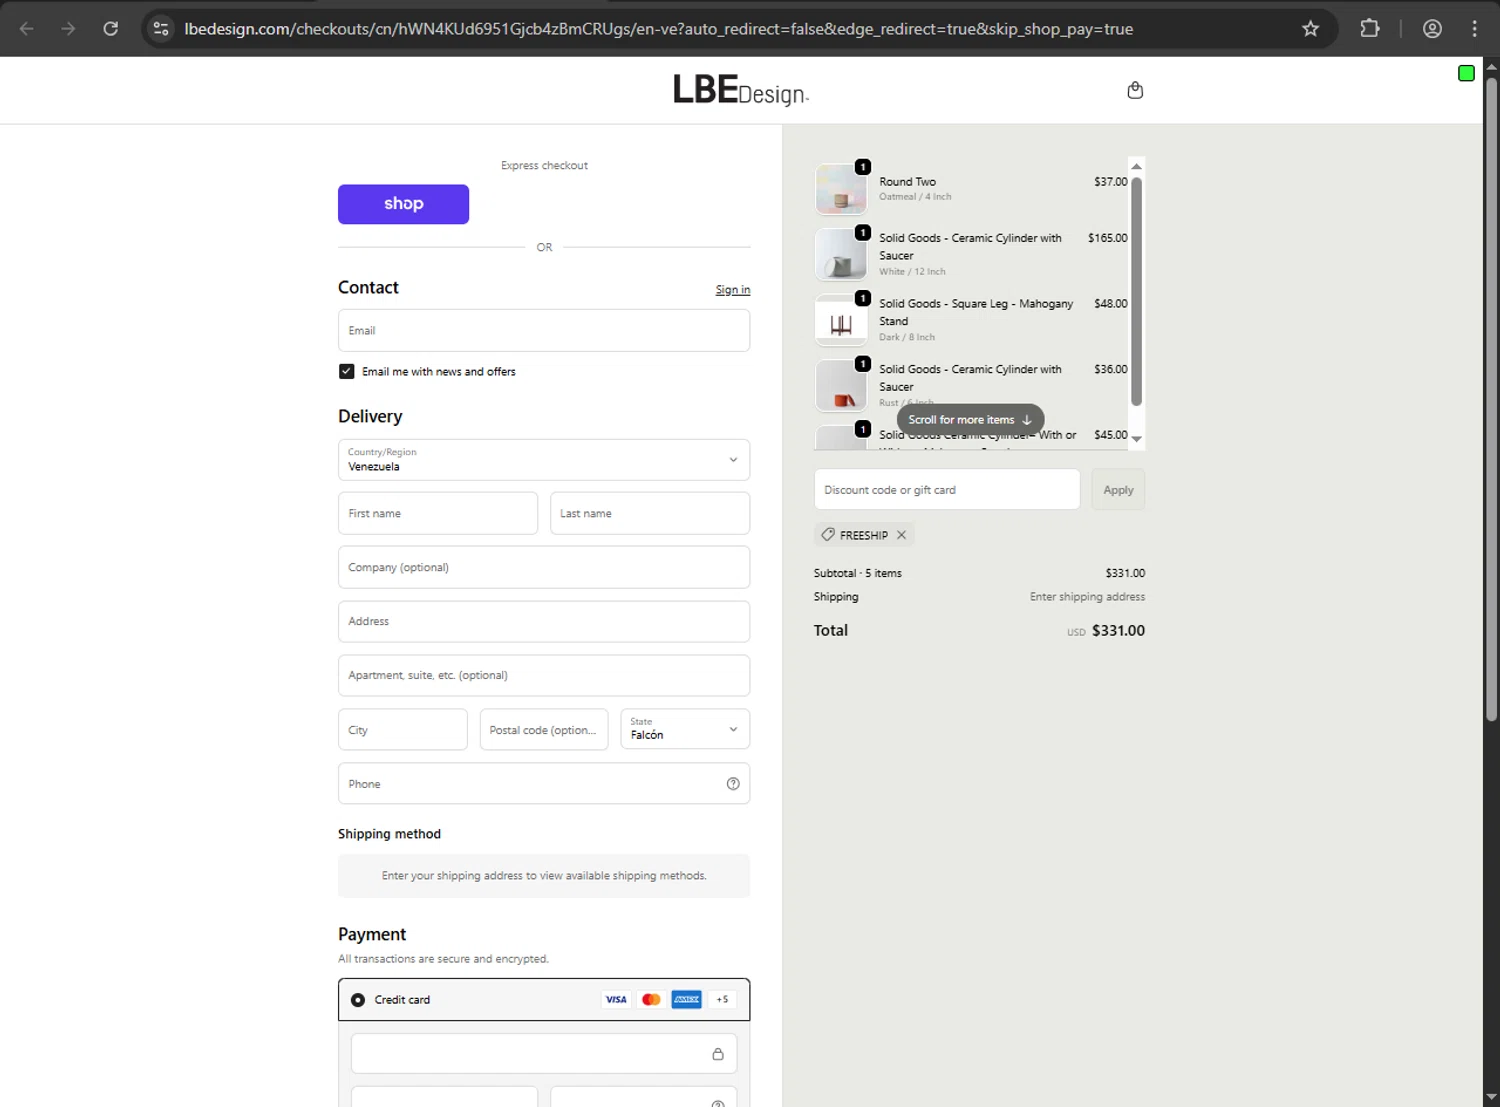This screenshot has width=1500, height=1107.
Task: Click the total "$331.00" amount
Action: point(1118,631)
